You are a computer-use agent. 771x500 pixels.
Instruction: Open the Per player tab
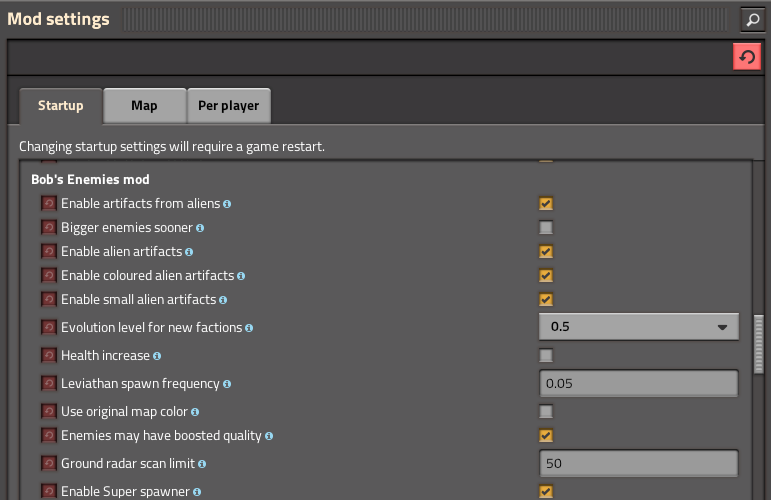[x=228, y=106]
